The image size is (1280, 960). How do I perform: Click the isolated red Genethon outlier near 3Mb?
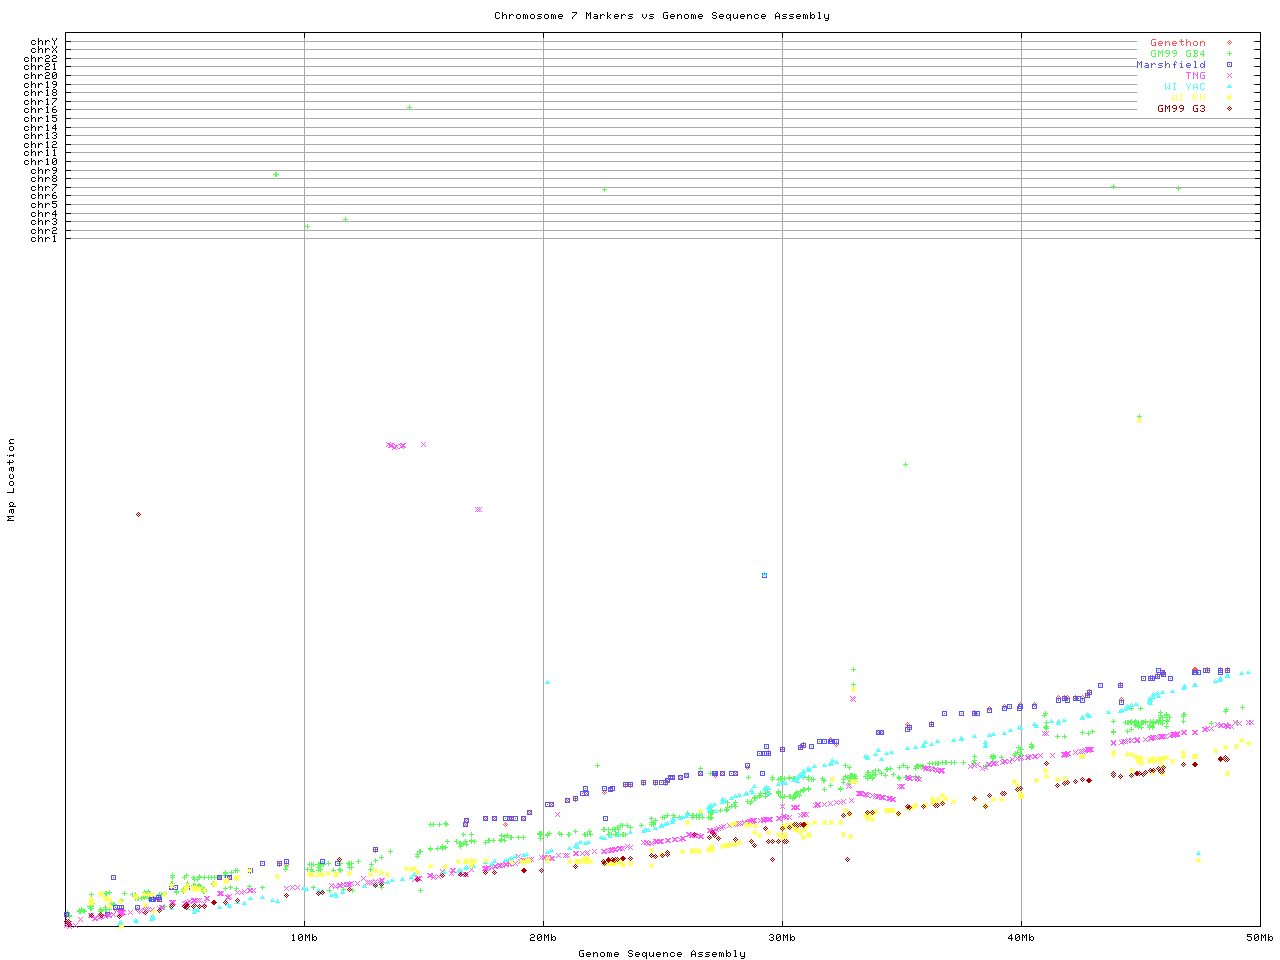(x=138, y=514)
